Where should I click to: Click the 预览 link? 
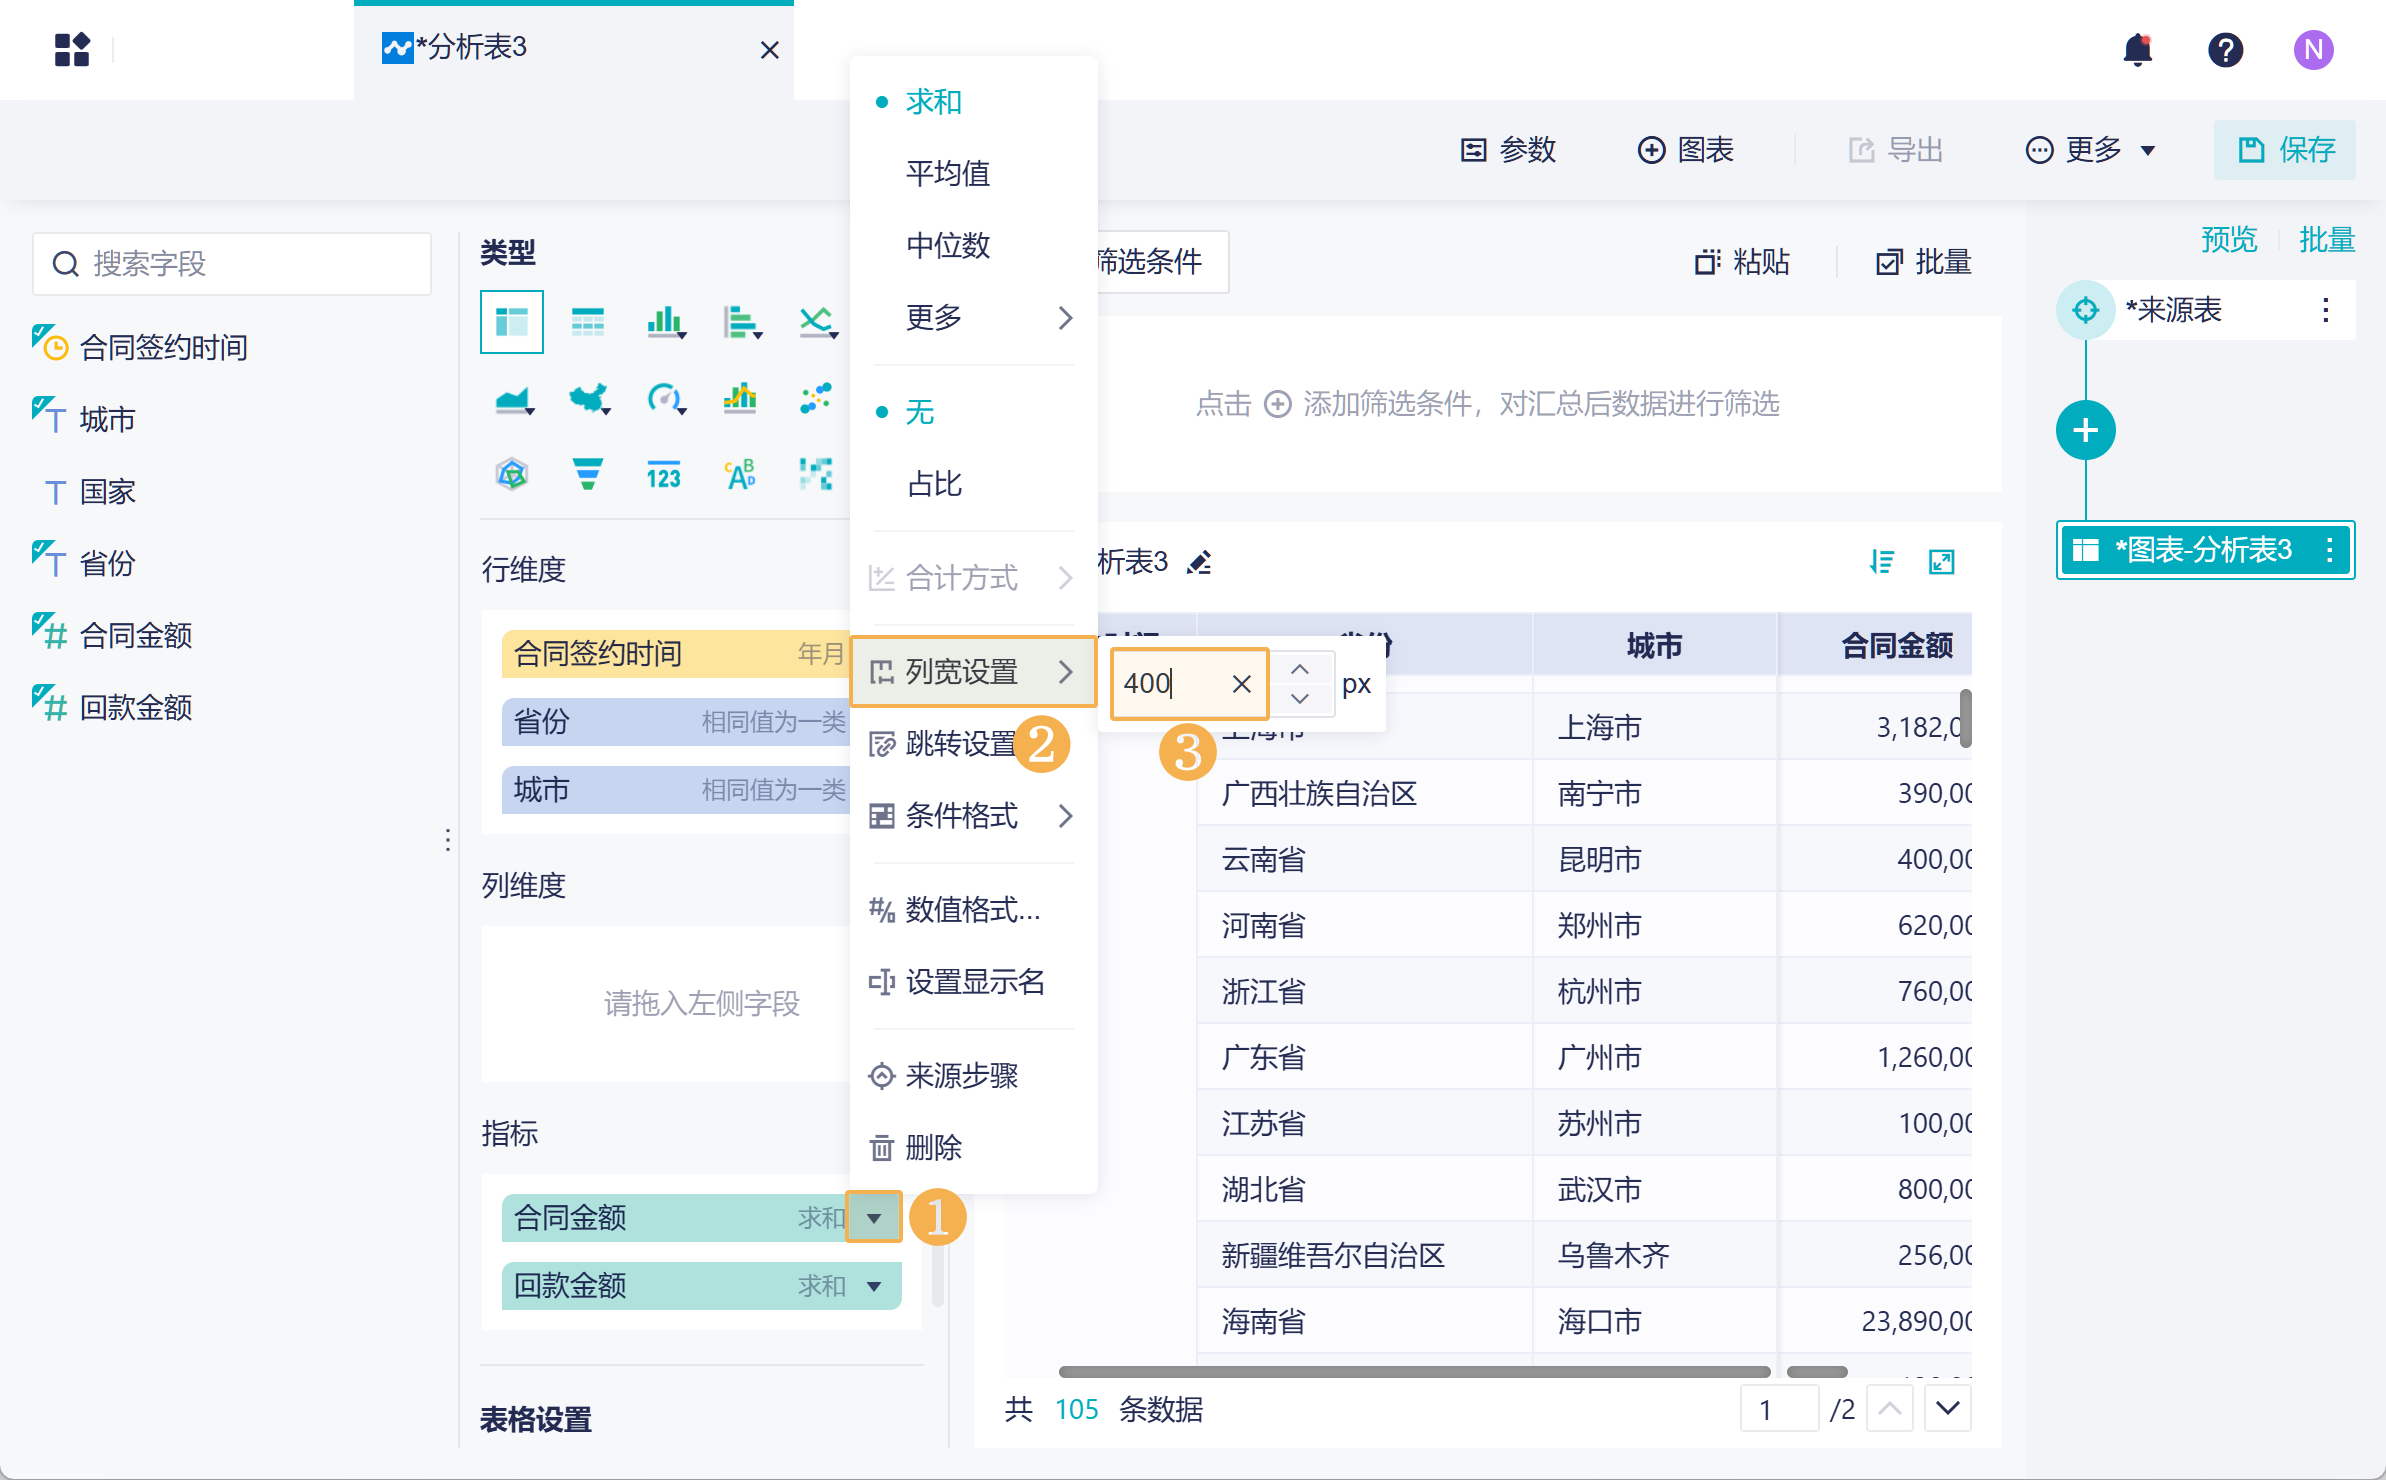tap(2228, 240)
